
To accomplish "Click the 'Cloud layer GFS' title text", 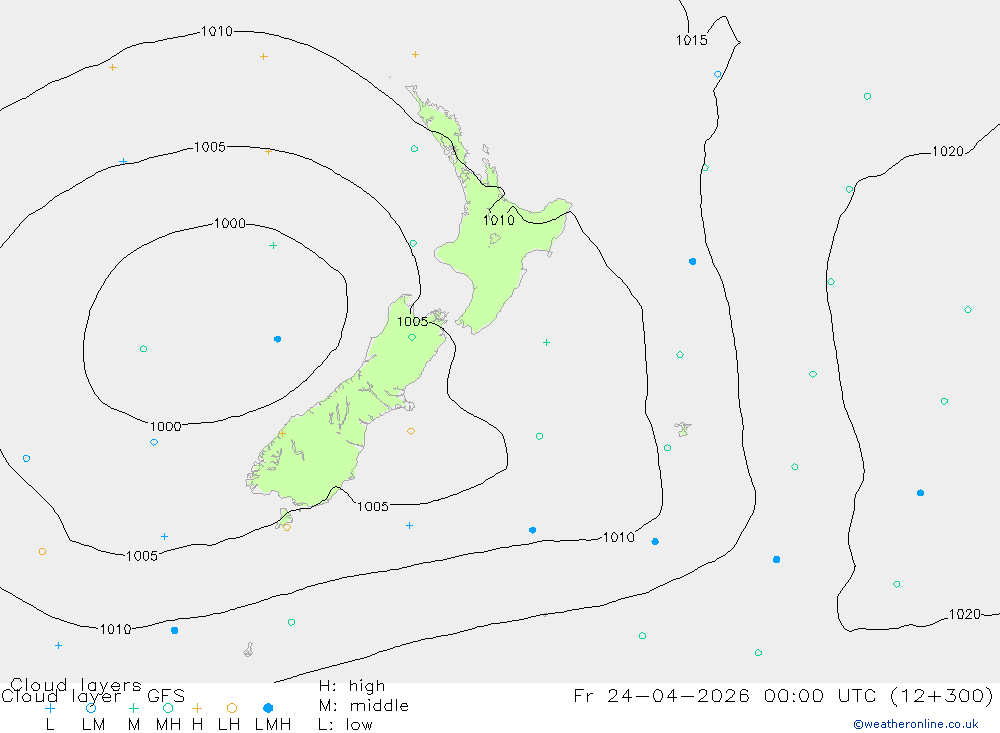I will [93, 696].
